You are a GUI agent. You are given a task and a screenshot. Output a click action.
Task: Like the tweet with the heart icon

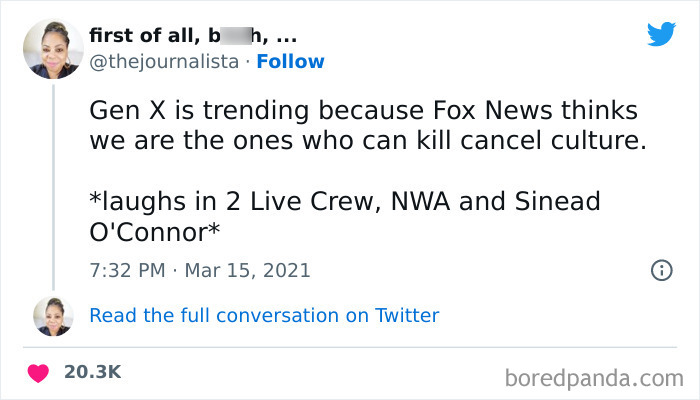[x=39, y=372]
